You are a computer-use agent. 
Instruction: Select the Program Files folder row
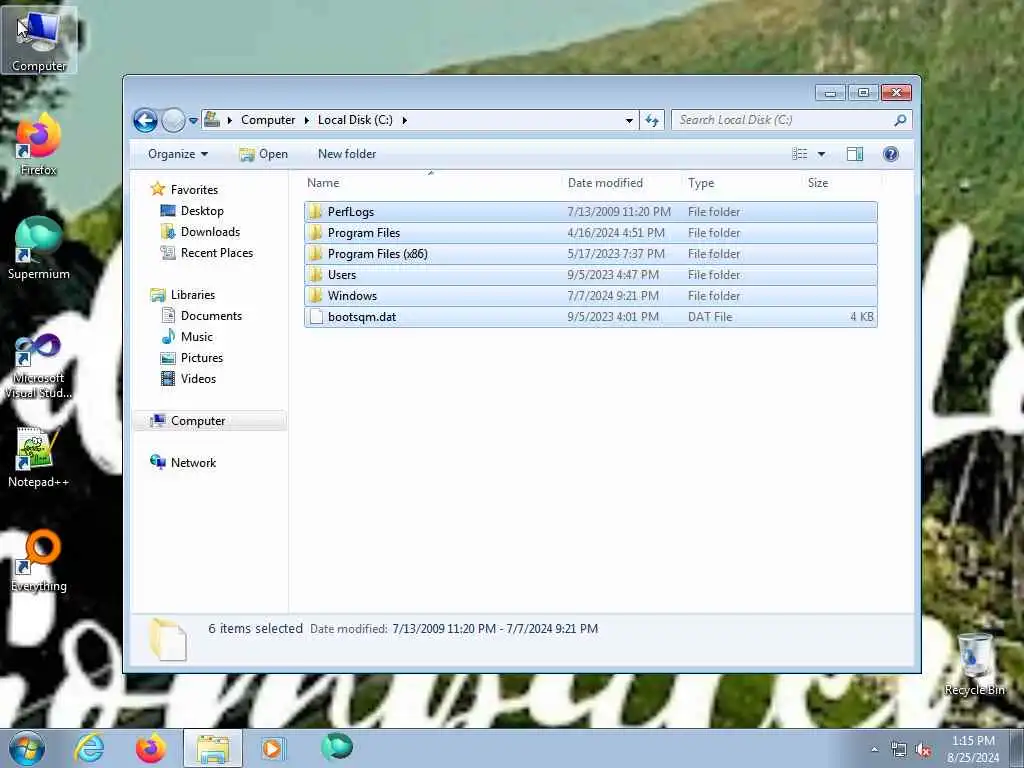(x=590, y=232)
